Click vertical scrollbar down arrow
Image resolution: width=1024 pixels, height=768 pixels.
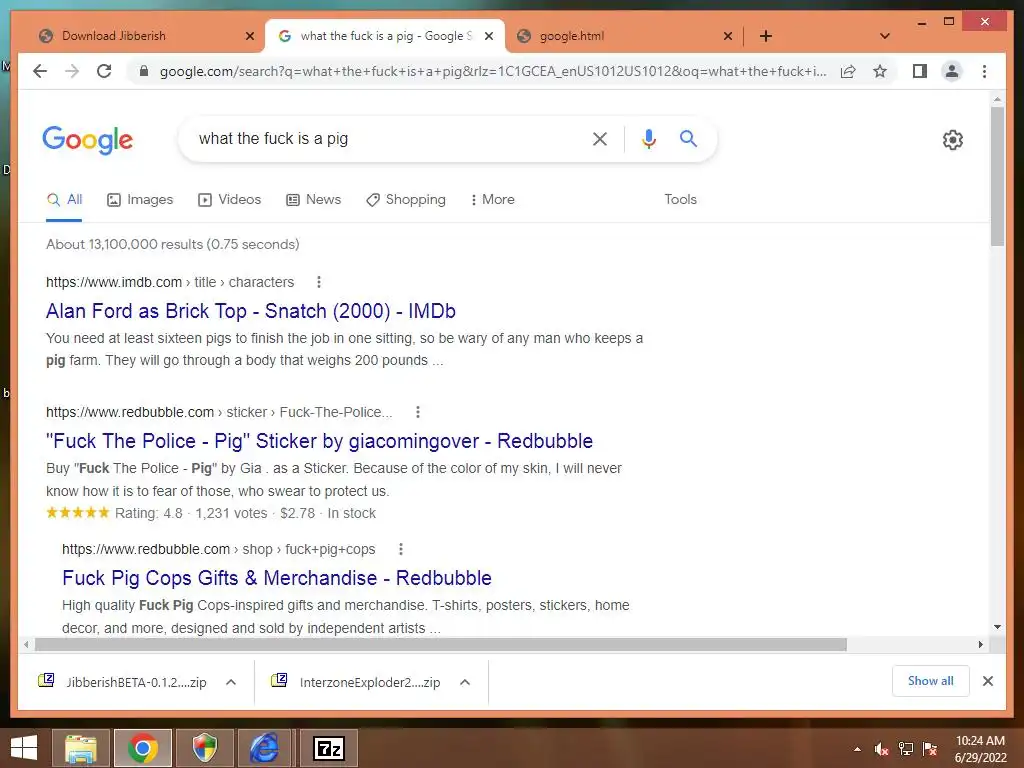pyautogui.click(x=997, y=627)
